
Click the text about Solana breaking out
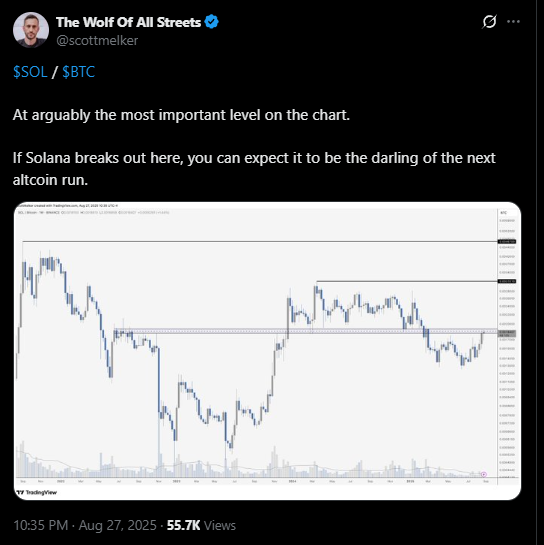tap(254, 169)
